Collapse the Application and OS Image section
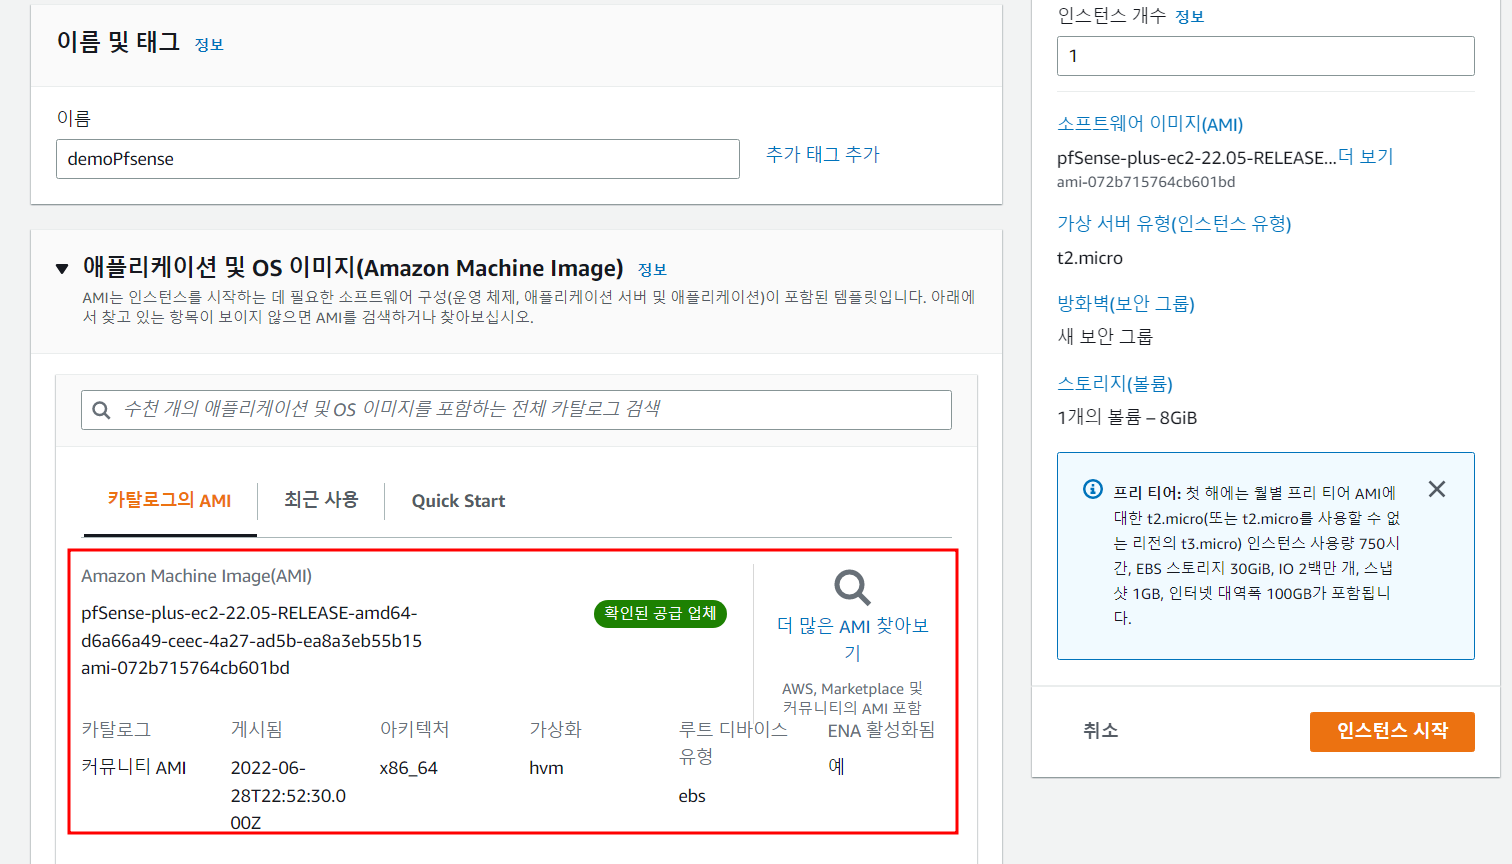 click(x=62, y=269)
